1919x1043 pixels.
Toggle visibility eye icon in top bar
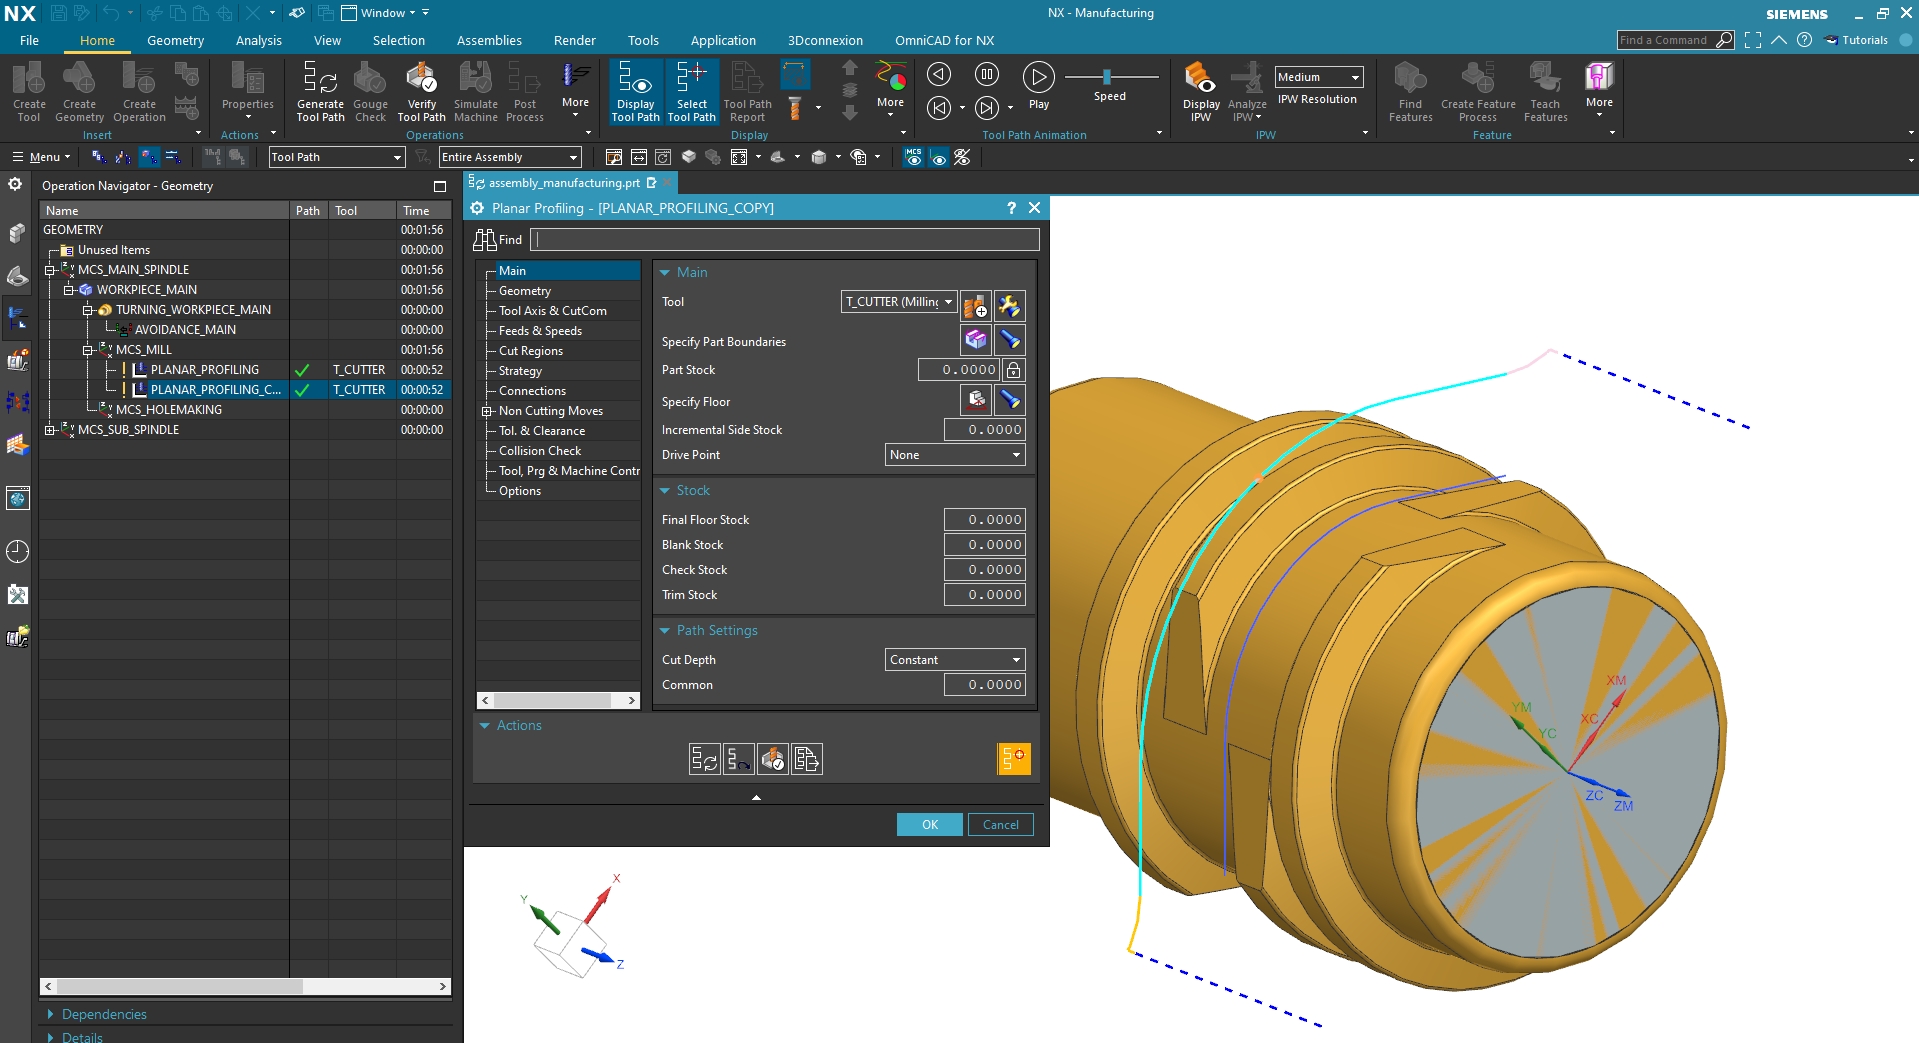click(x=938, y=157)
